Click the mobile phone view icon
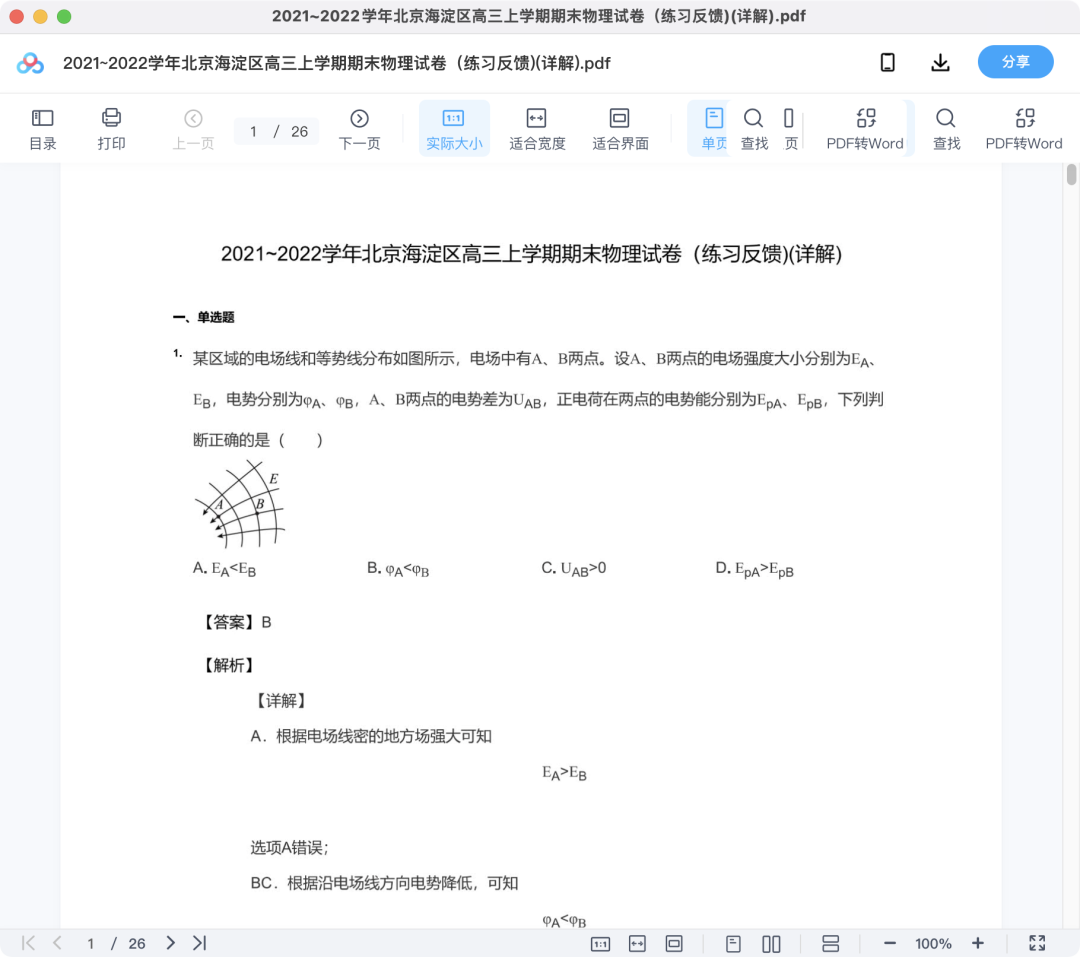 pyautogui.click(x=888, y=63)
